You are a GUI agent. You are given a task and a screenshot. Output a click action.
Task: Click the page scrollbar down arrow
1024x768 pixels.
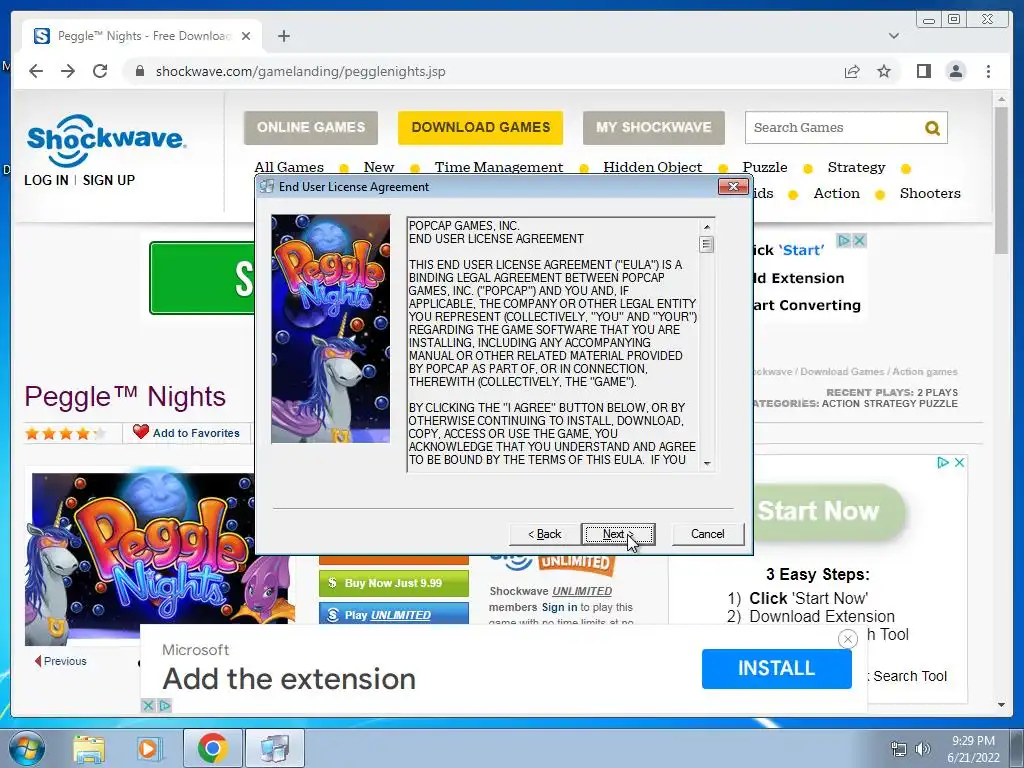point(1001,705)
